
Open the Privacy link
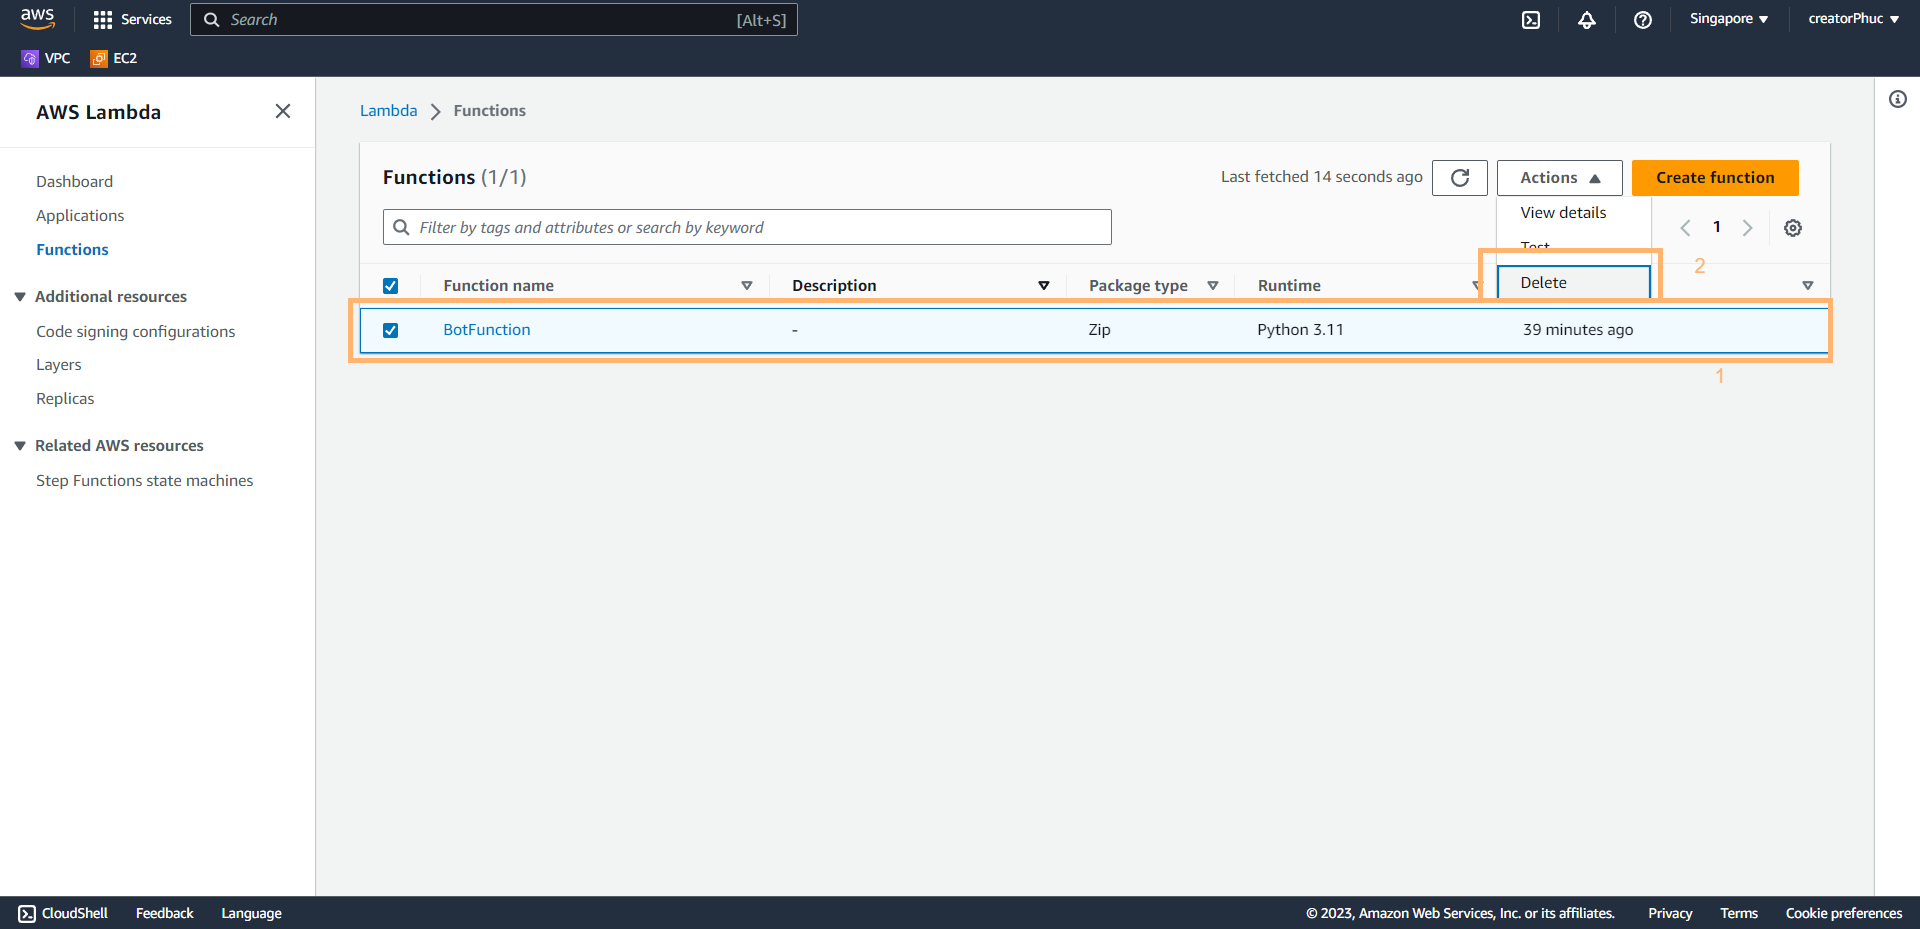click(x=1670, y=913)
